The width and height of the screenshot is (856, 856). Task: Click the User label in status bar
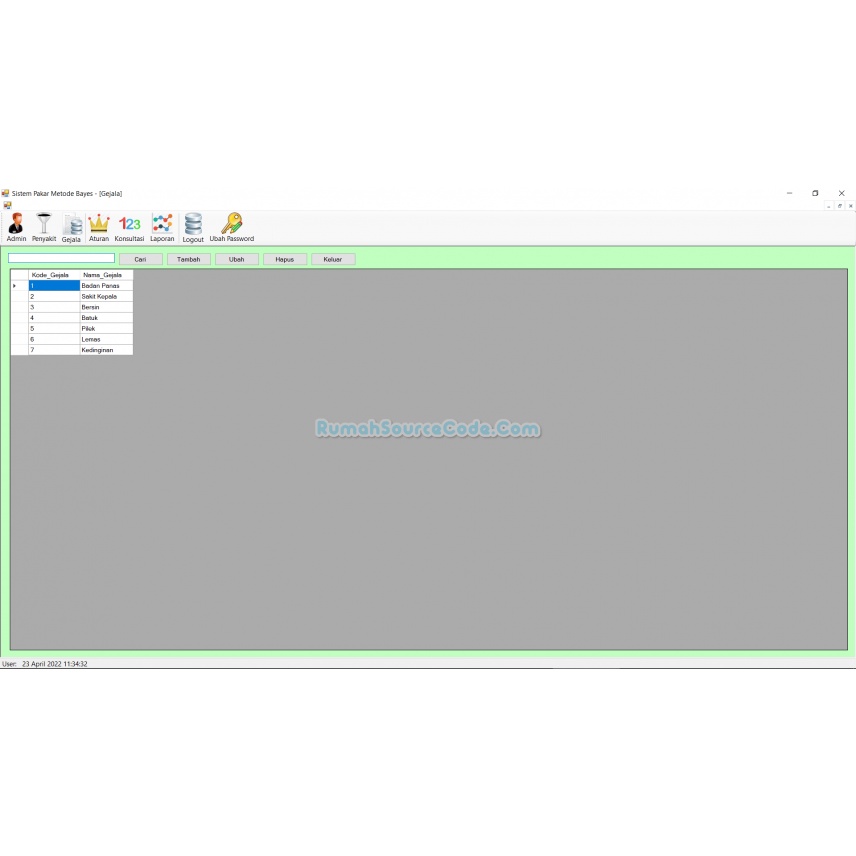pyautogui.click(x=9, y=664)
